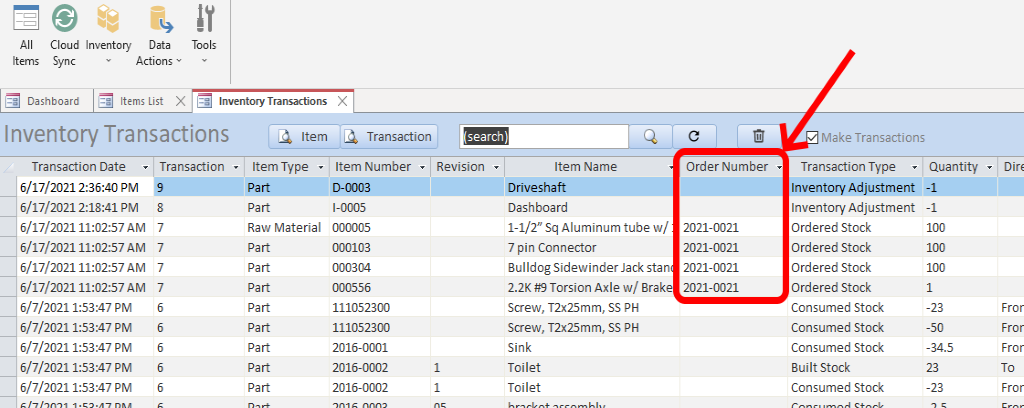Click the Cloud Sync icon
The height and width of the screenshot is (408, 1024).
[65, 35]
